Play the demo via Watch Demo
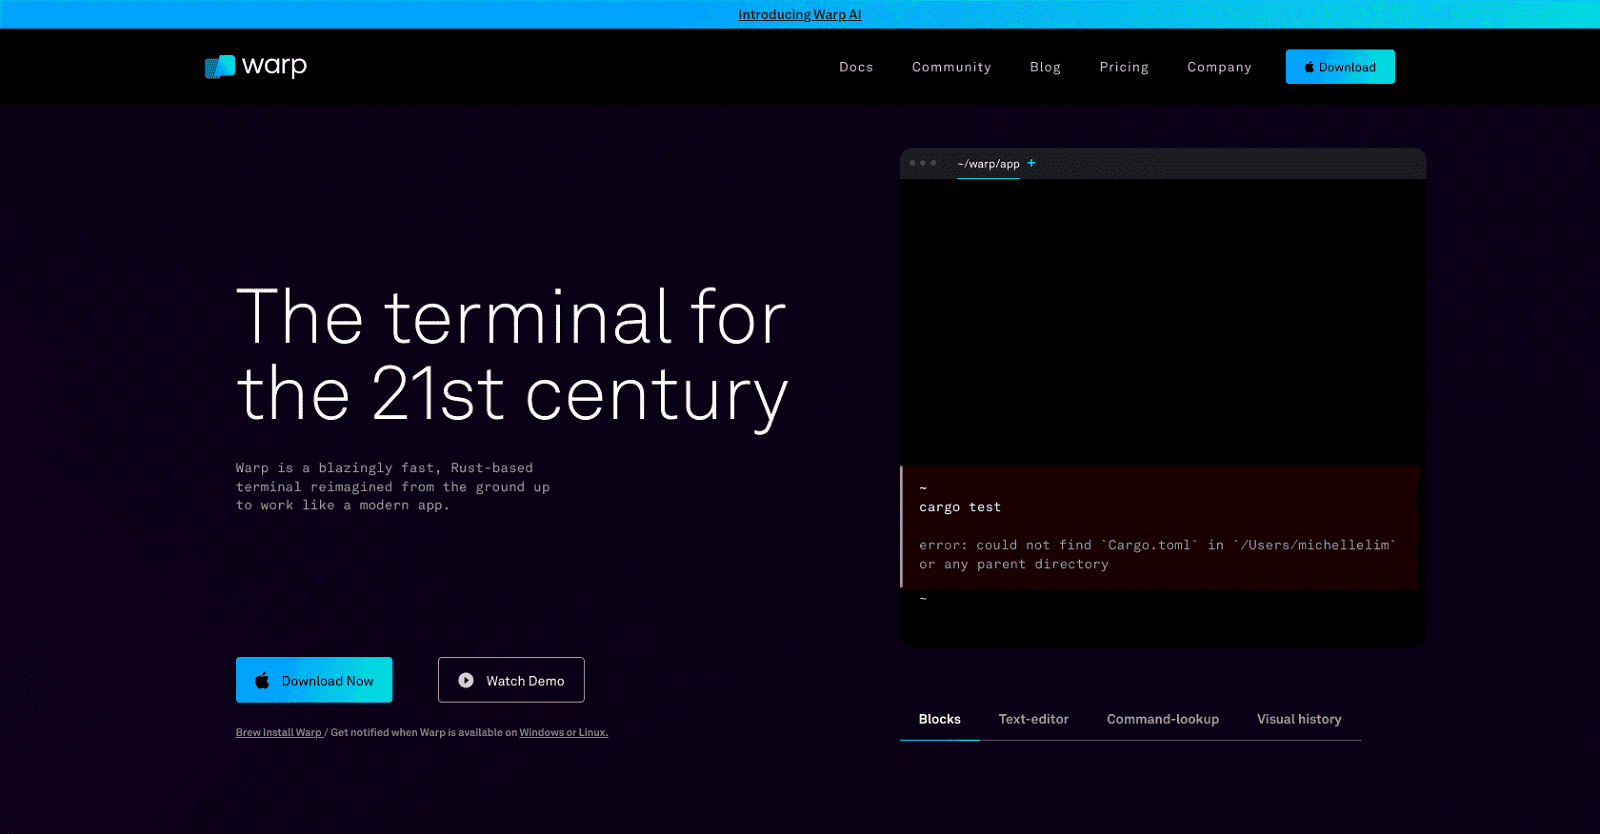The image size is (1600, 834). pyautogui.click(x=511, y=680)
